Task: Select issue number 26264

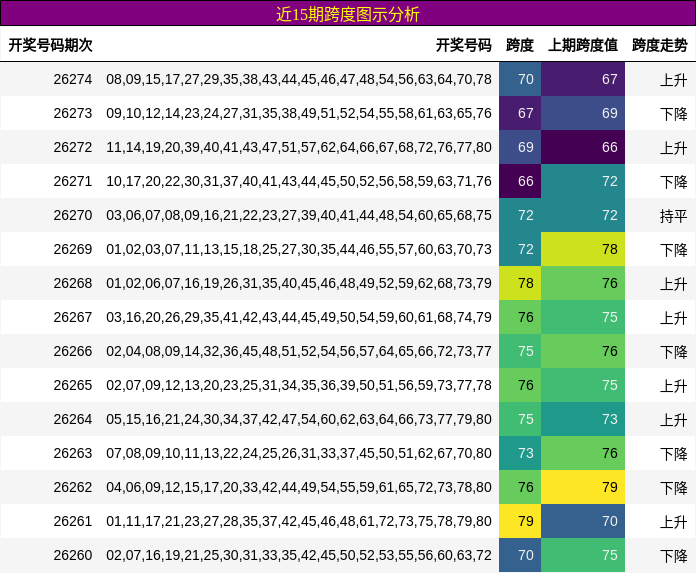Action: 73,419
